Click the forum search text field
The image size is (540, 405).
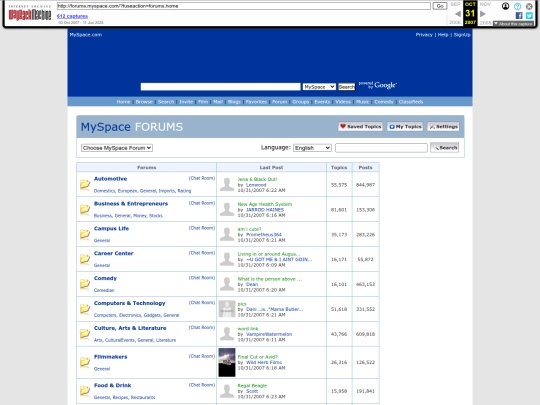pos(381,148)
